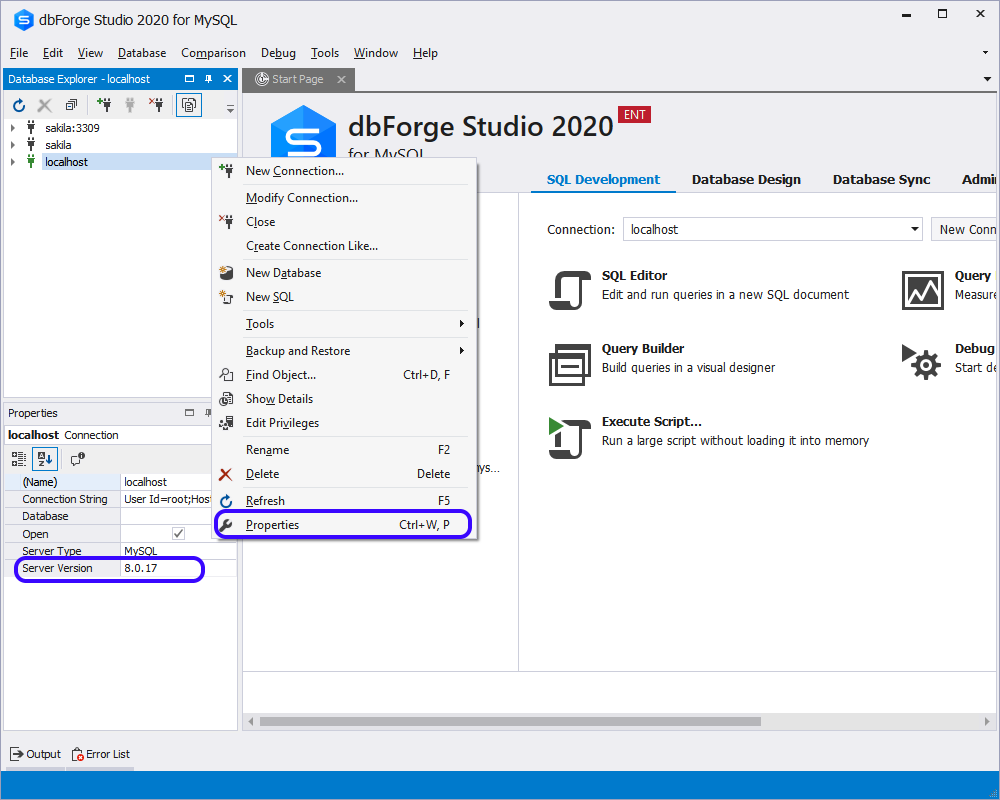1000x800 pixels.
Task: Click the Refresh icon in Database Explorer toolbar
Action: [x=19, y=105]
